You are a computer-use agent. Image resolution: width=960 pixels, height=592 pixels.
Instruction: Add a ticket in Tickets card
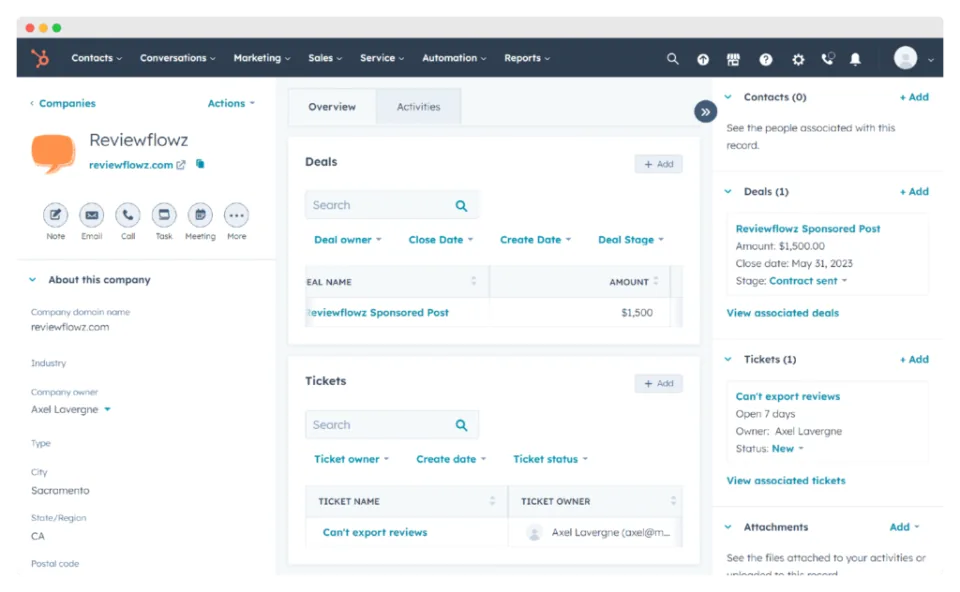pos(658,384)
